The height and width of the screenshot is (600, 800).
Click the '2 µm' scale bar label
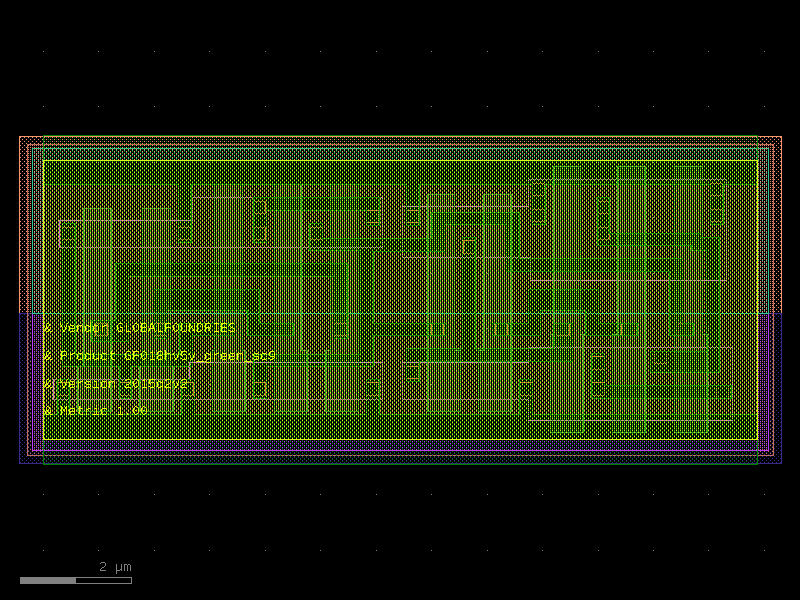tap(115, 567)
